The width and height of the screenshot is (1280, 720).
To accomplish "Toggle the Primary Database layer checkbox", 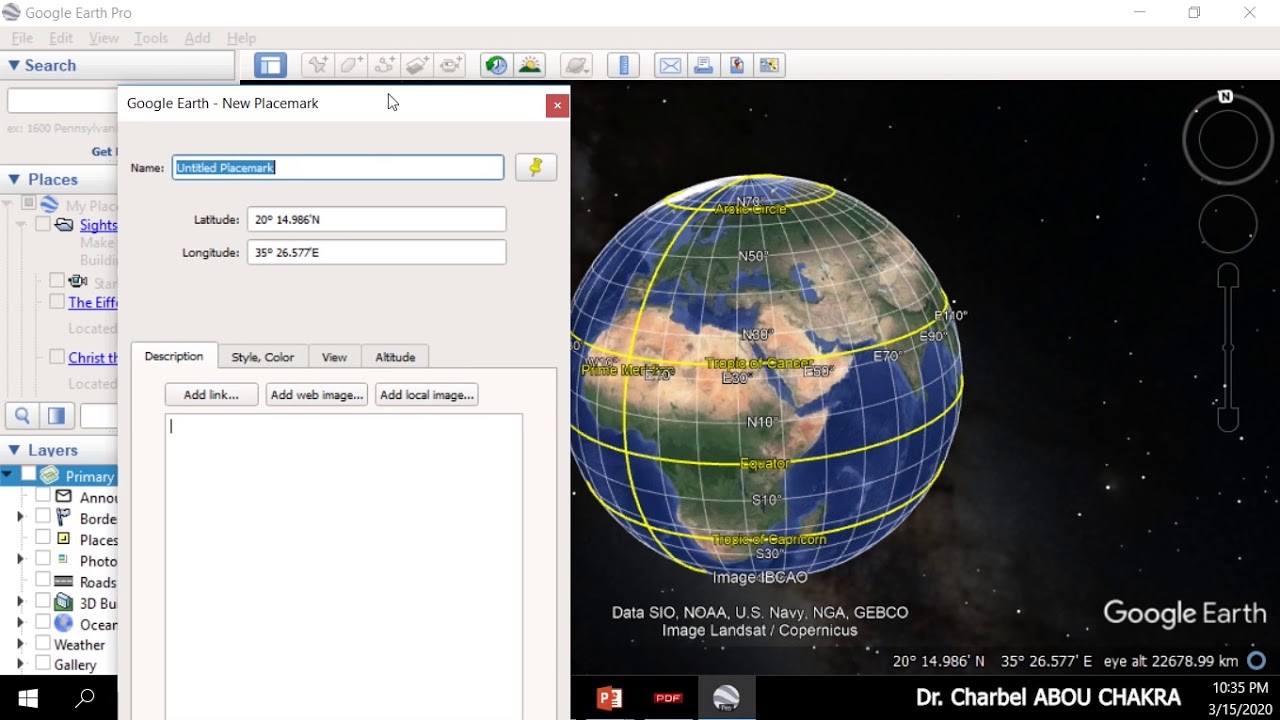I will [x=29, y=475].
